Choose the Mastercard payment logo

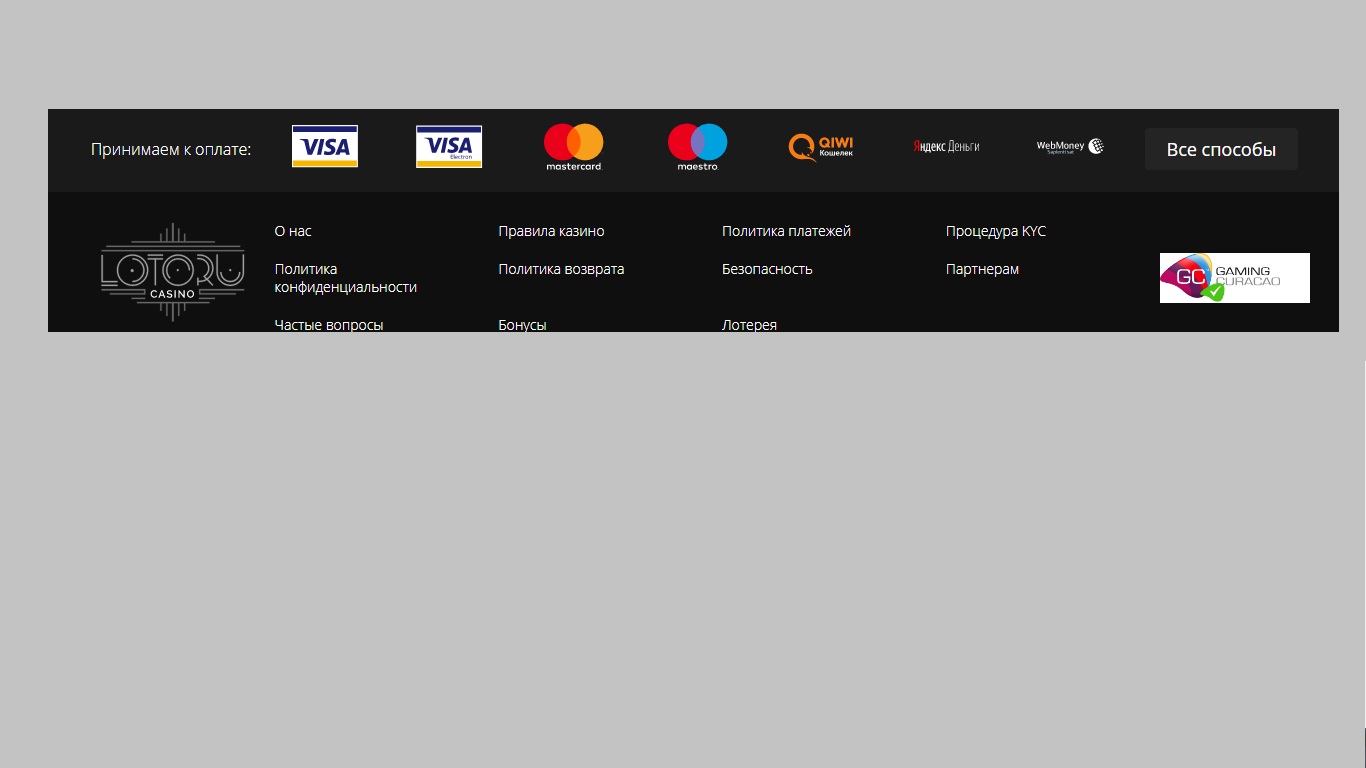click(x=574, y=147)
